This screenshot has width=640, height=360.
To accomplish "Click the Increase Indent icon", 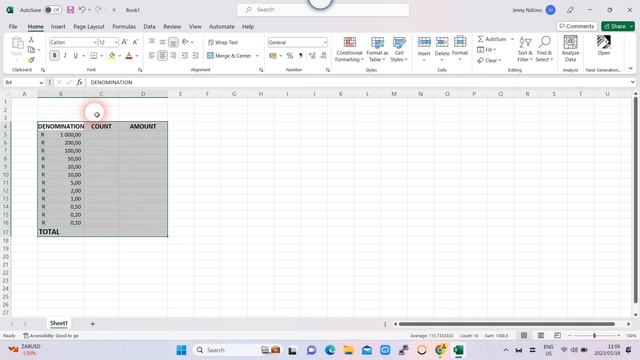I will click(x=196, y=56).
